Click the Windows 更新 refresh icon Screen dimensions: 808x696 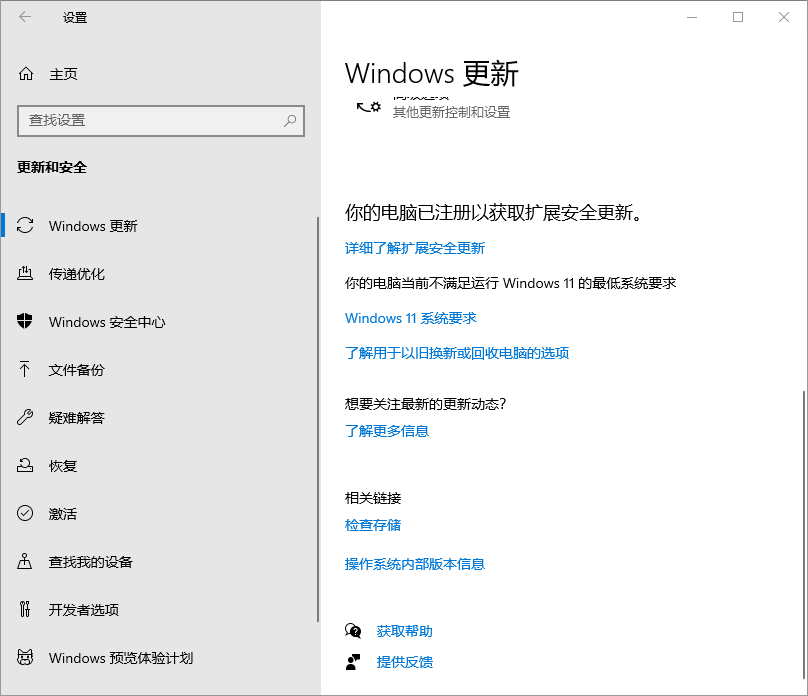coord(25,226)
